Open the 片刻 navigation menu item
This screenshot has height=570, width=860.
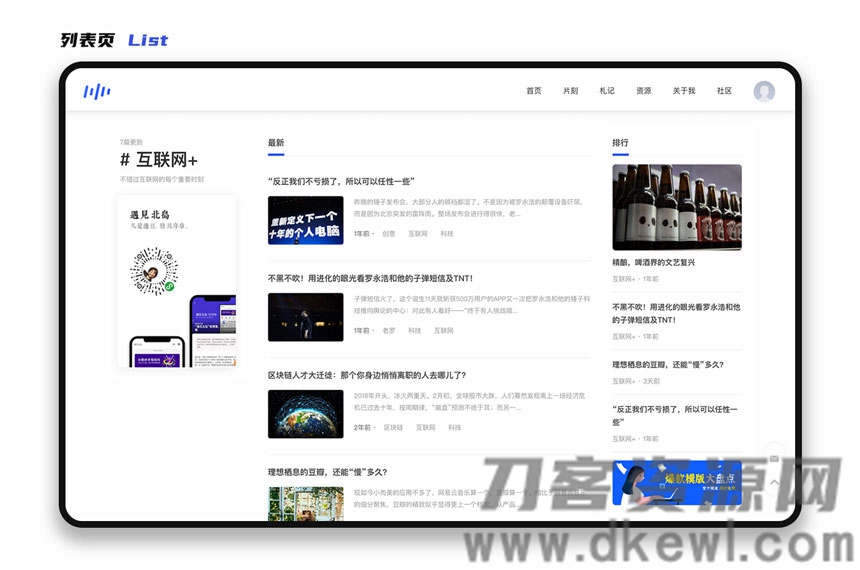(570, 91)
